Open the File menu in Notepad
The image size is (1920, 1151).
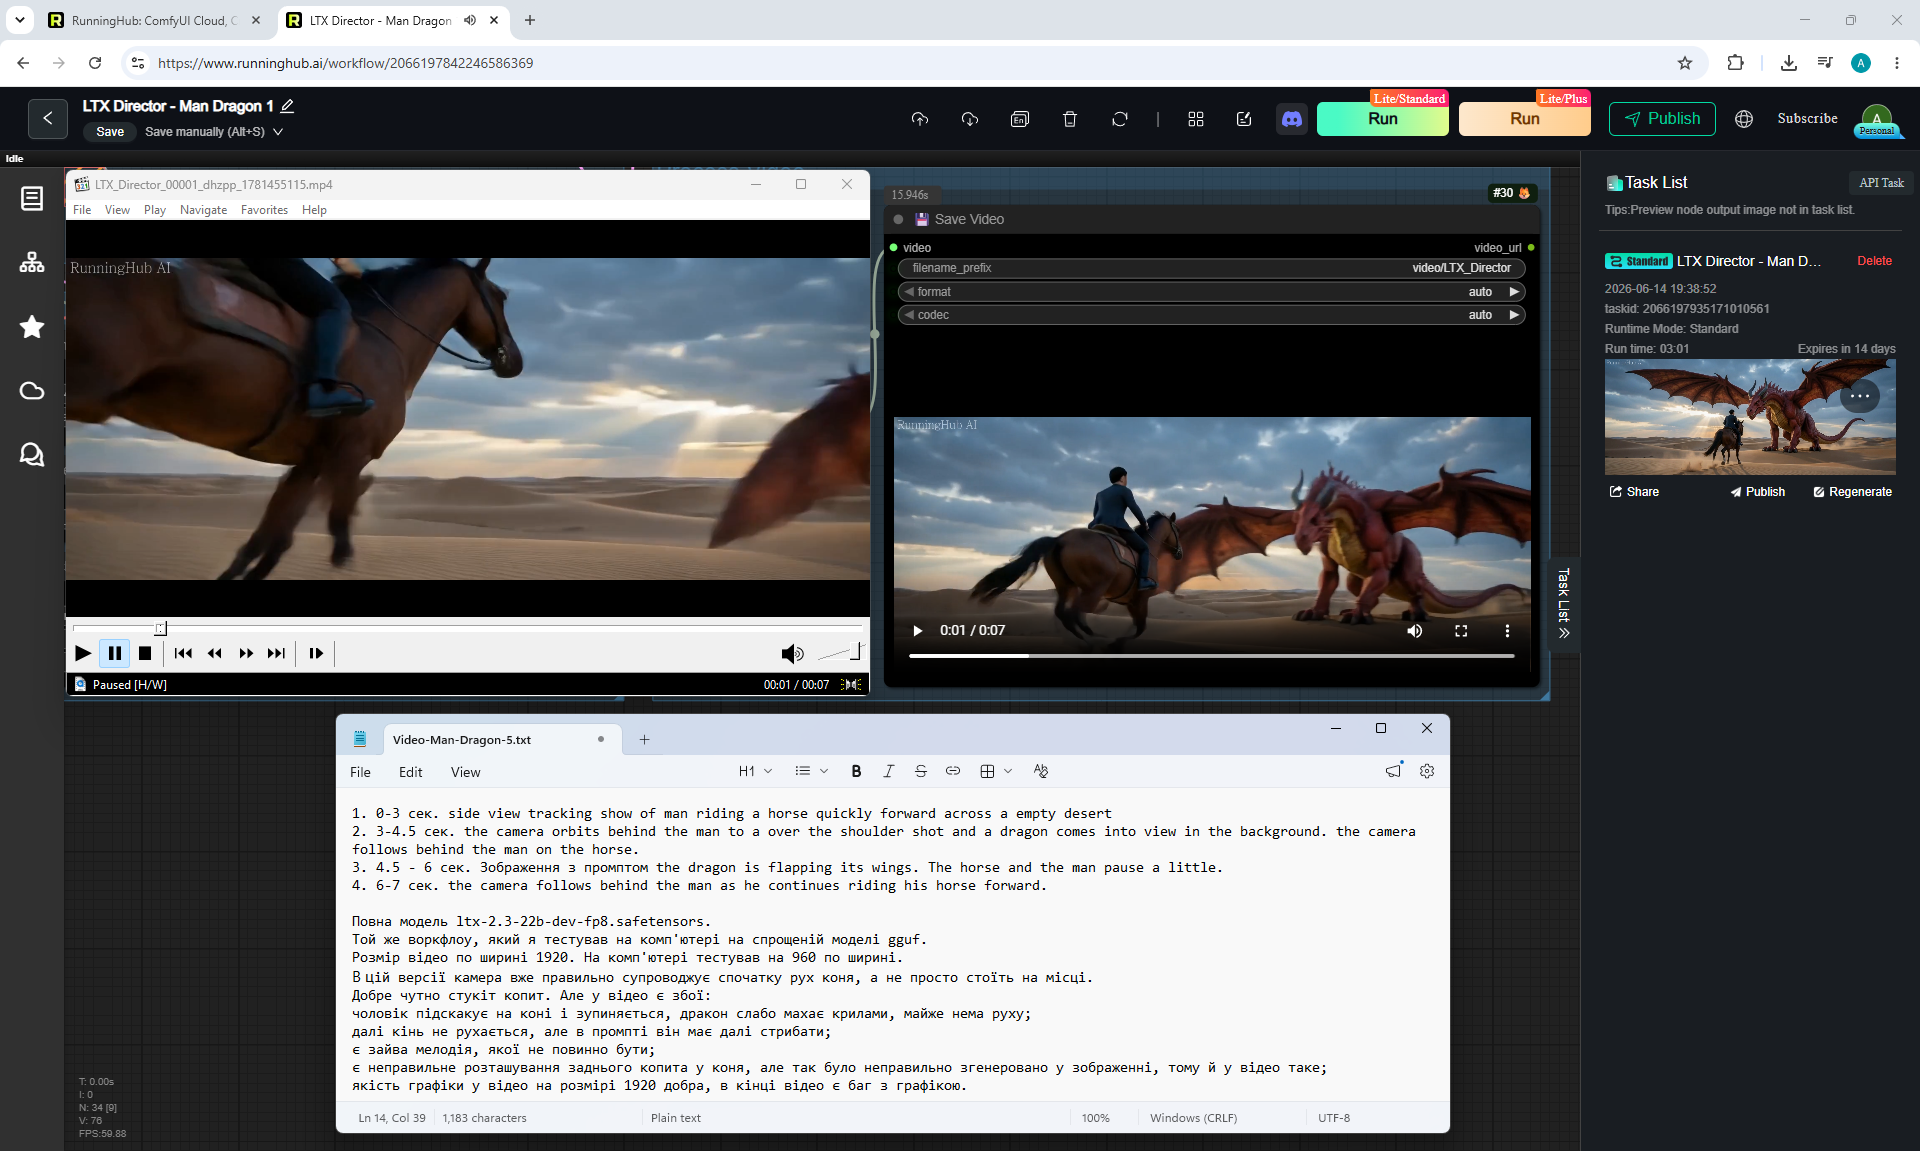click(360, 772)
